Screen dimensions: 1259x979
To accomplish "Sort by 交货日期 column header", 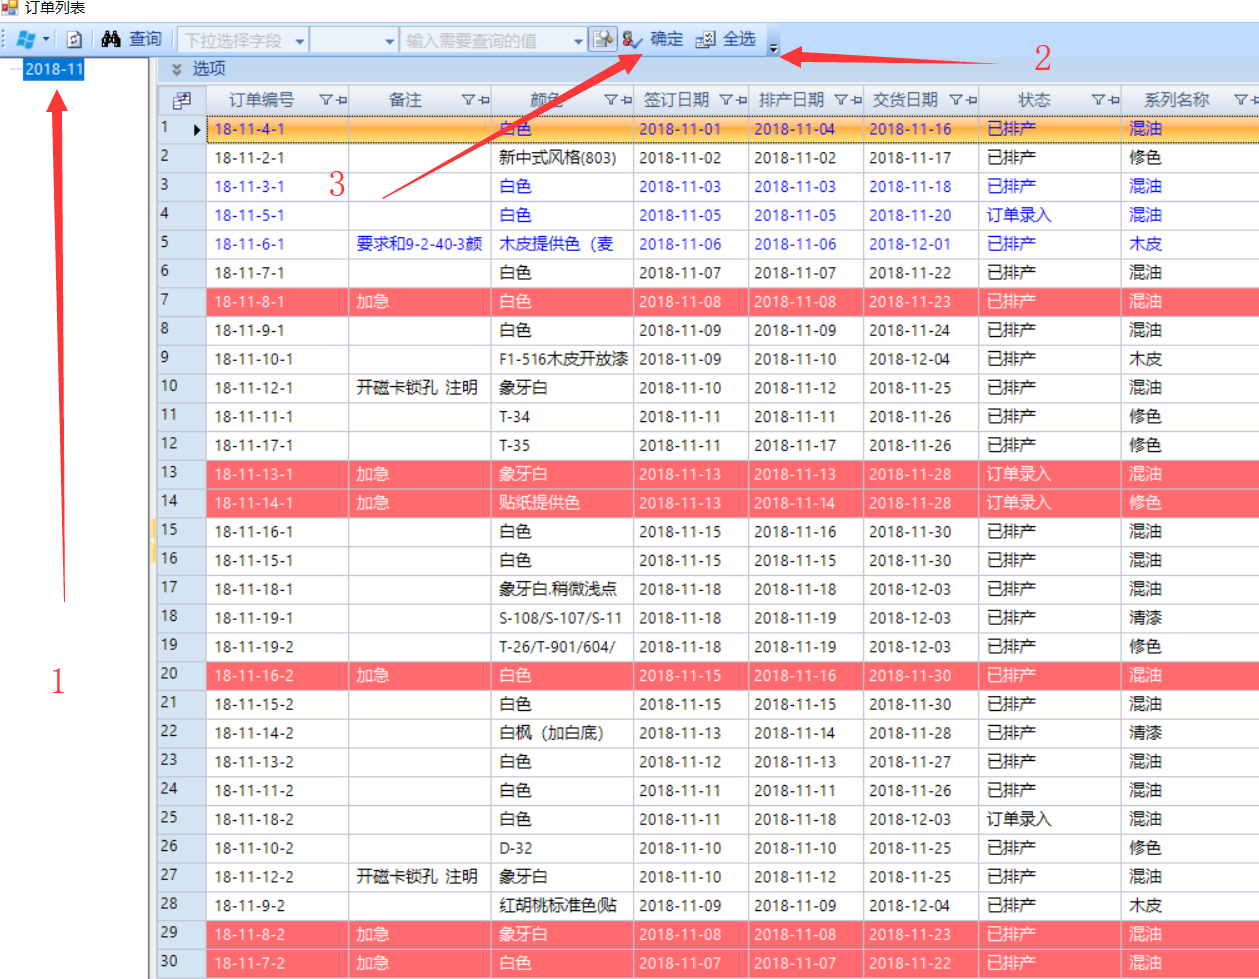I will click(x=905, y=100).
